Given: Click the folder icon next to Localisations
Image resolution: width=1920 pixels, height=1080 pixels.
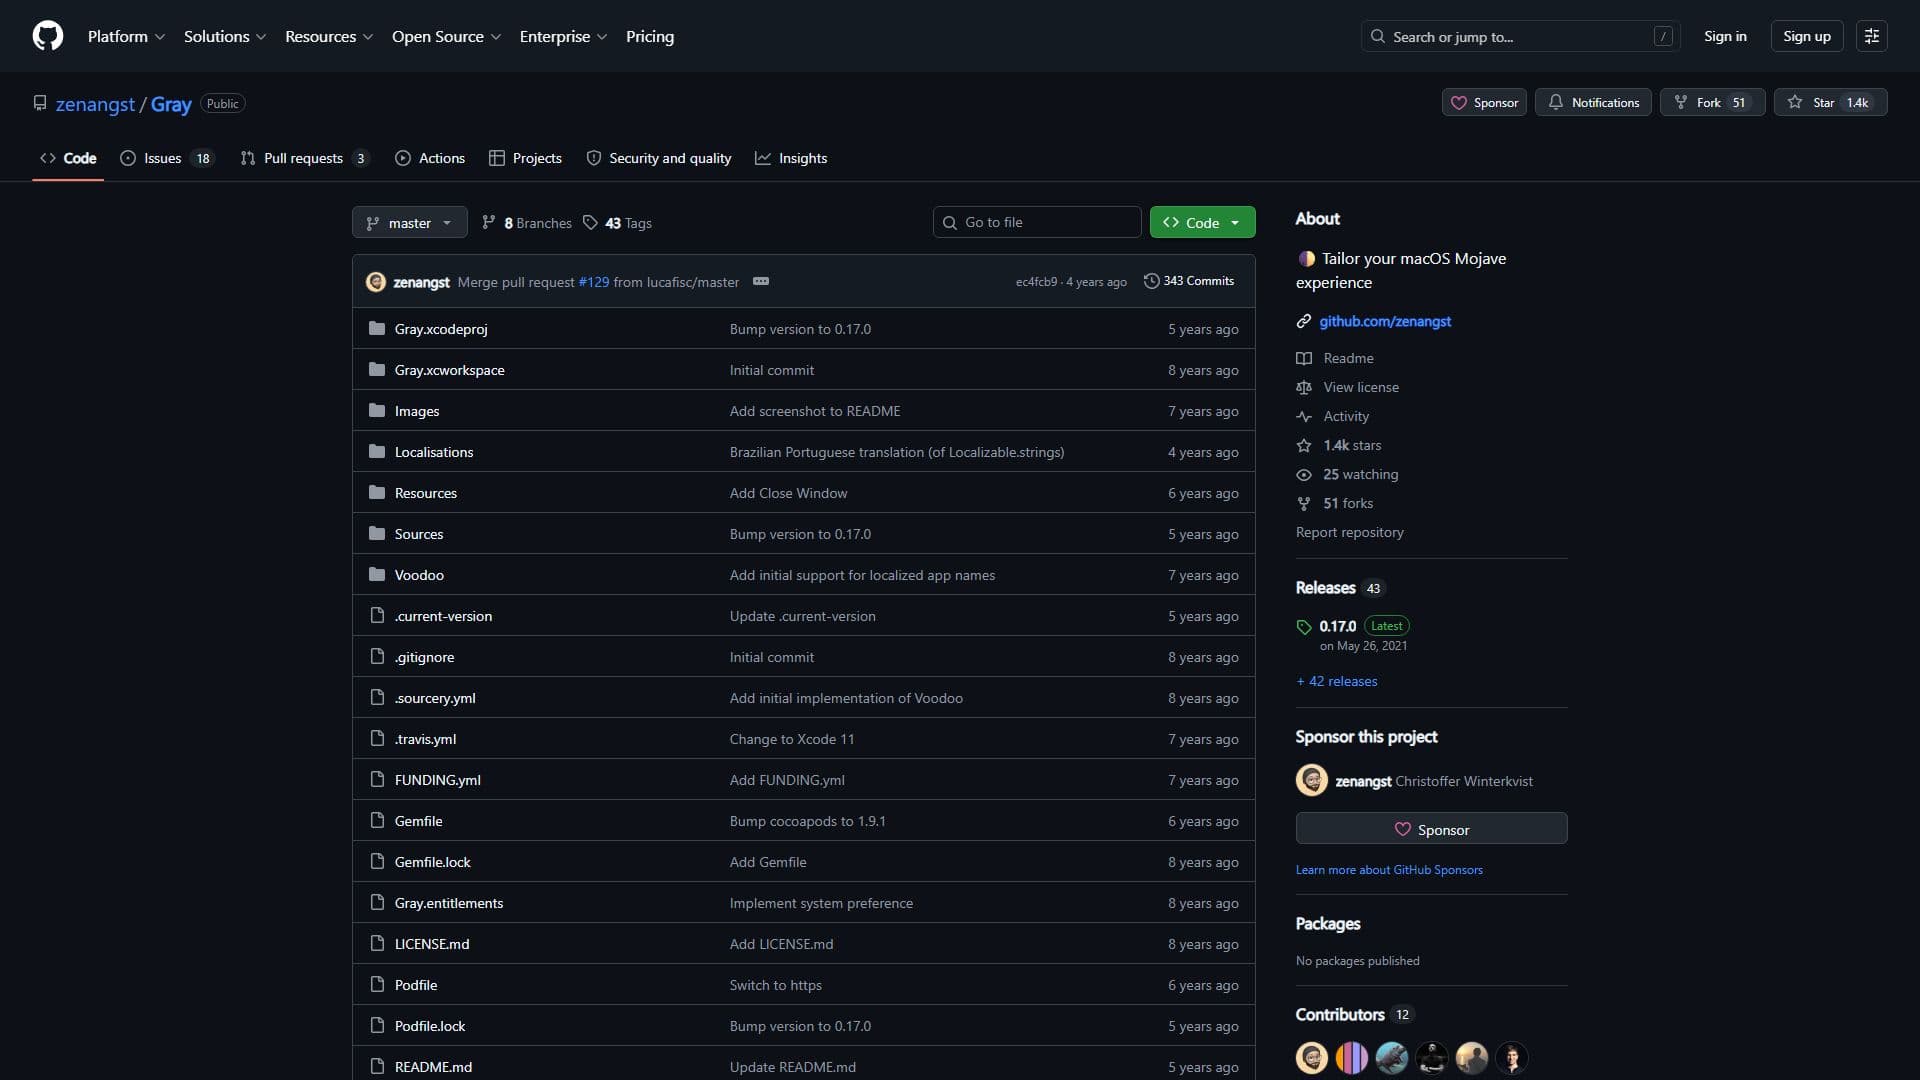Looking at the screenshot, I should click(377, 451).
